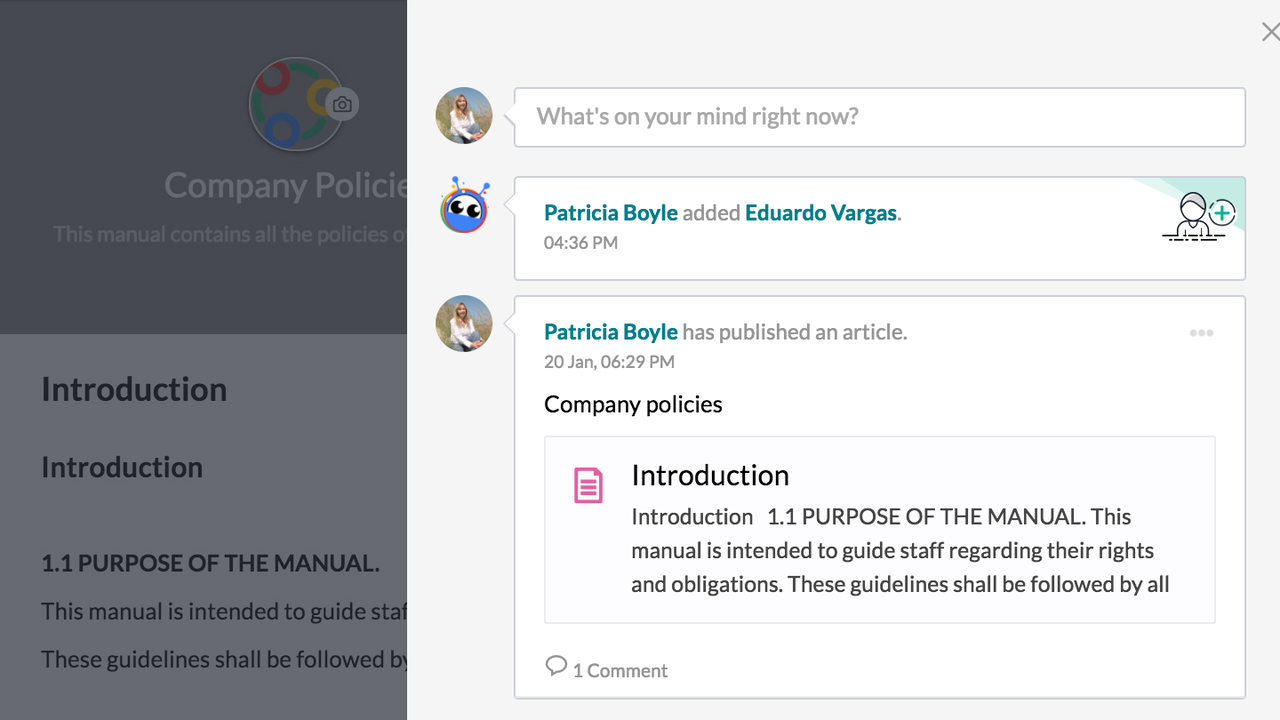Viewport: 1280px width, 720px height.
Task: Click the 04:36 PM timestamp
Action: point(581,243)
